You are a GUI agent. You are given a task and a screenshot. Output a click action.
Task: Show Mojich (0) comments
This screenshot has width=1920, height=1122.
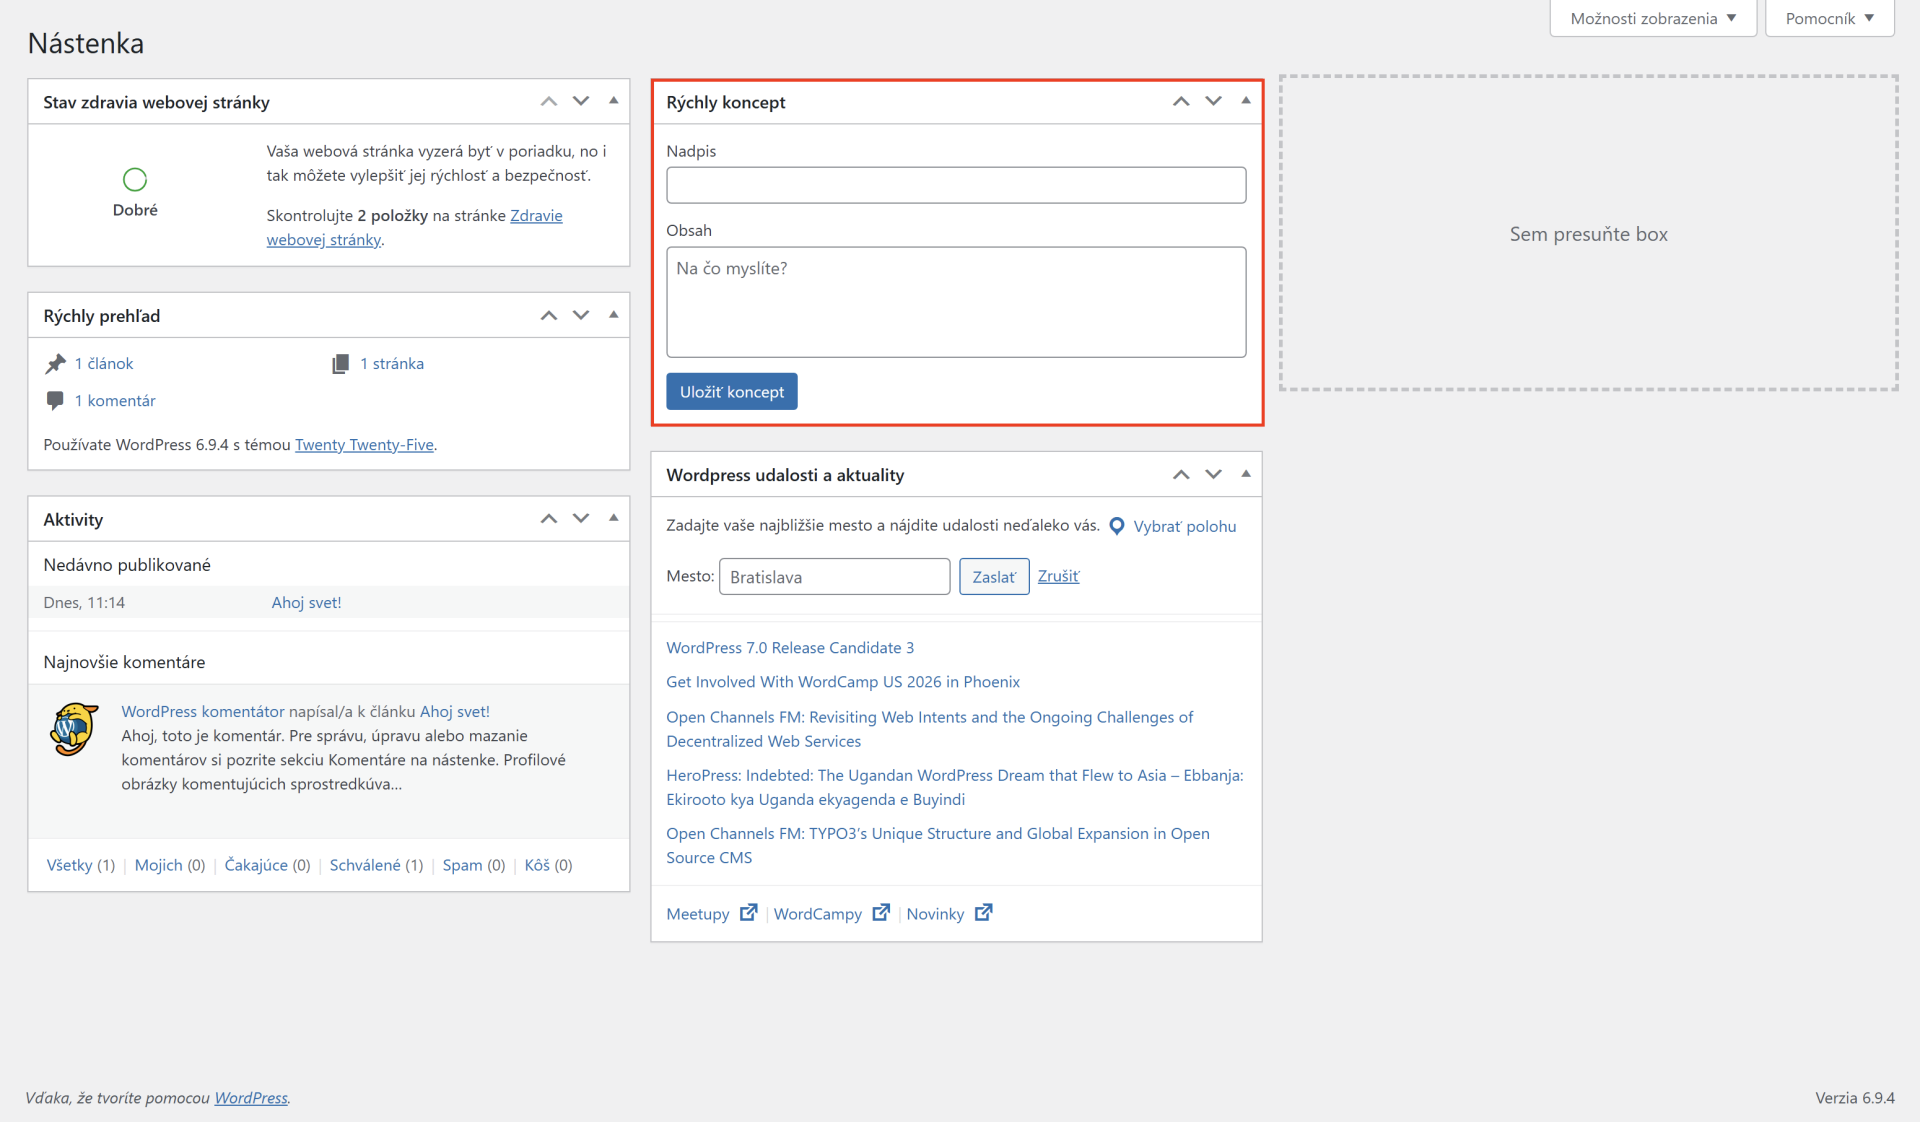coord(170,864)
